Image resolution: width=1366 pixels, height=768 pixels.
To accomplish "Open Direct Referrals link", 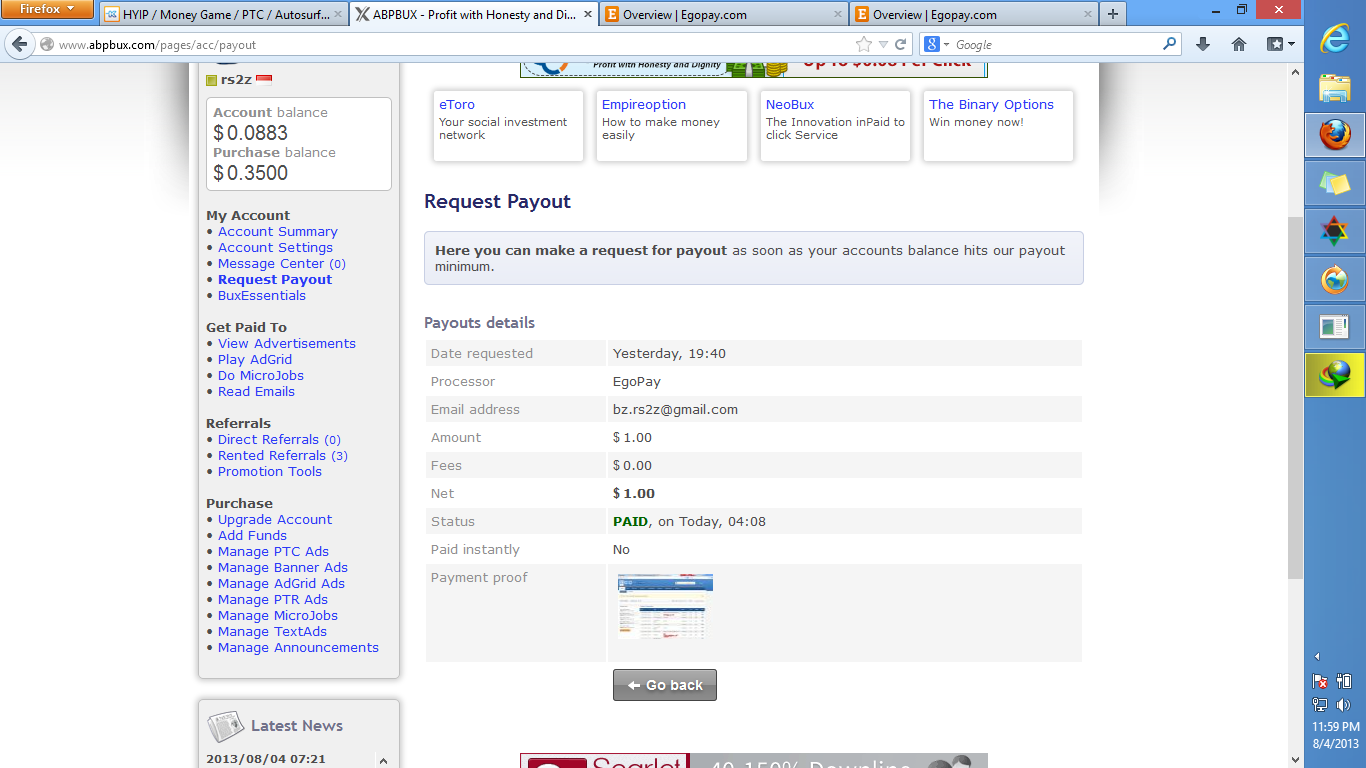I will click(279, 439).
